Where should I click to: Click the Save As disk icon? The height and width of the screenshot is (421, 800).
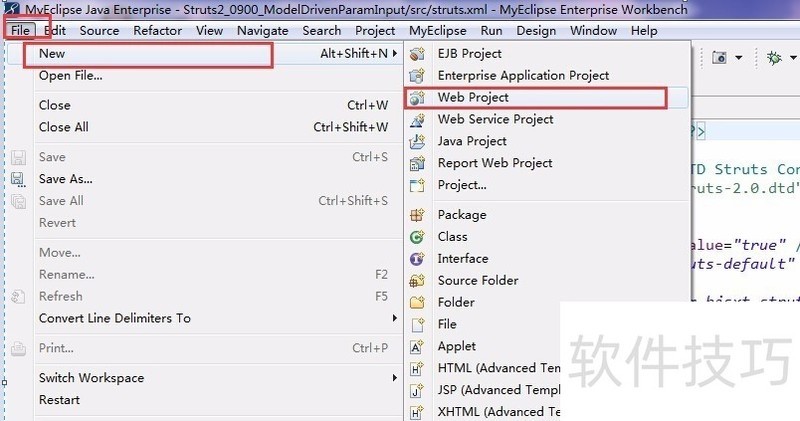click(17, 179)
